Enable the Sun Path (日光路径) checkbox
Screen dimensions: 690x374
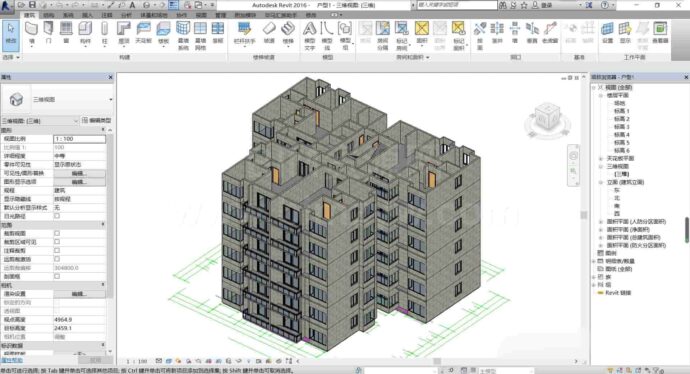tap(57, 216)
